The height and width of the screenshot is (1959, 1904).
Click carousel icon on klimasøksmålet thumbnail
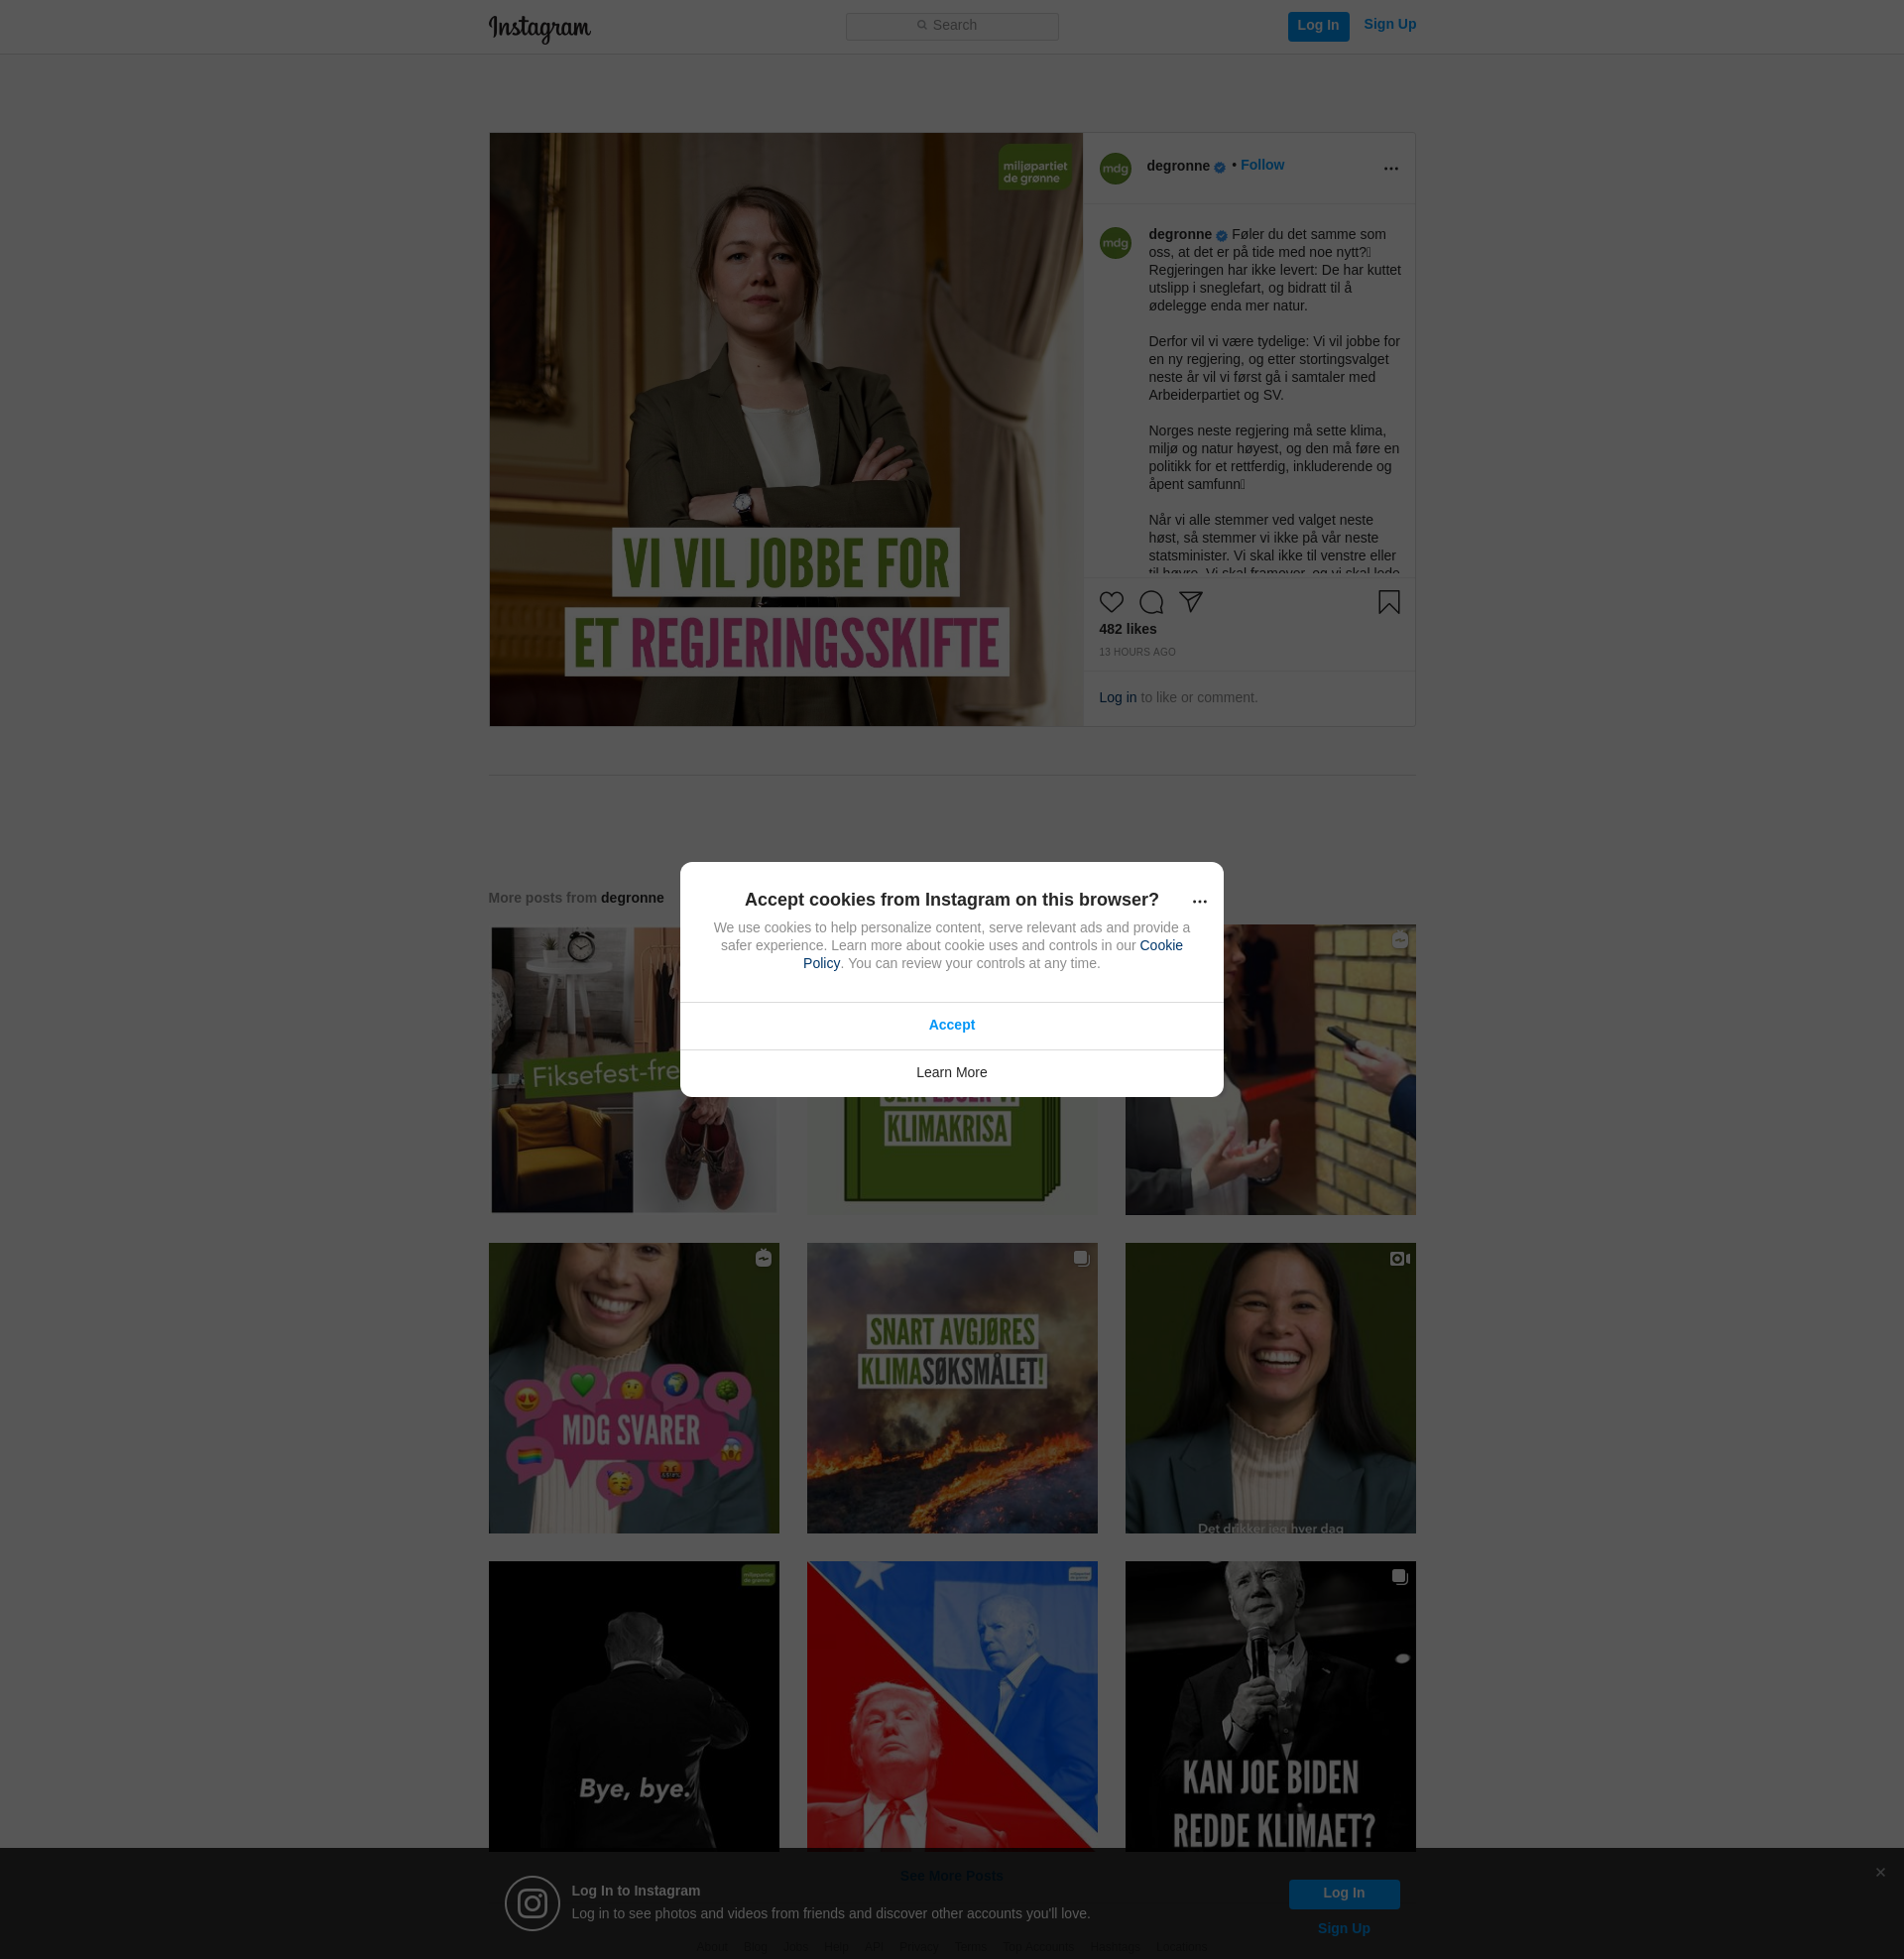(1081, 1258)
